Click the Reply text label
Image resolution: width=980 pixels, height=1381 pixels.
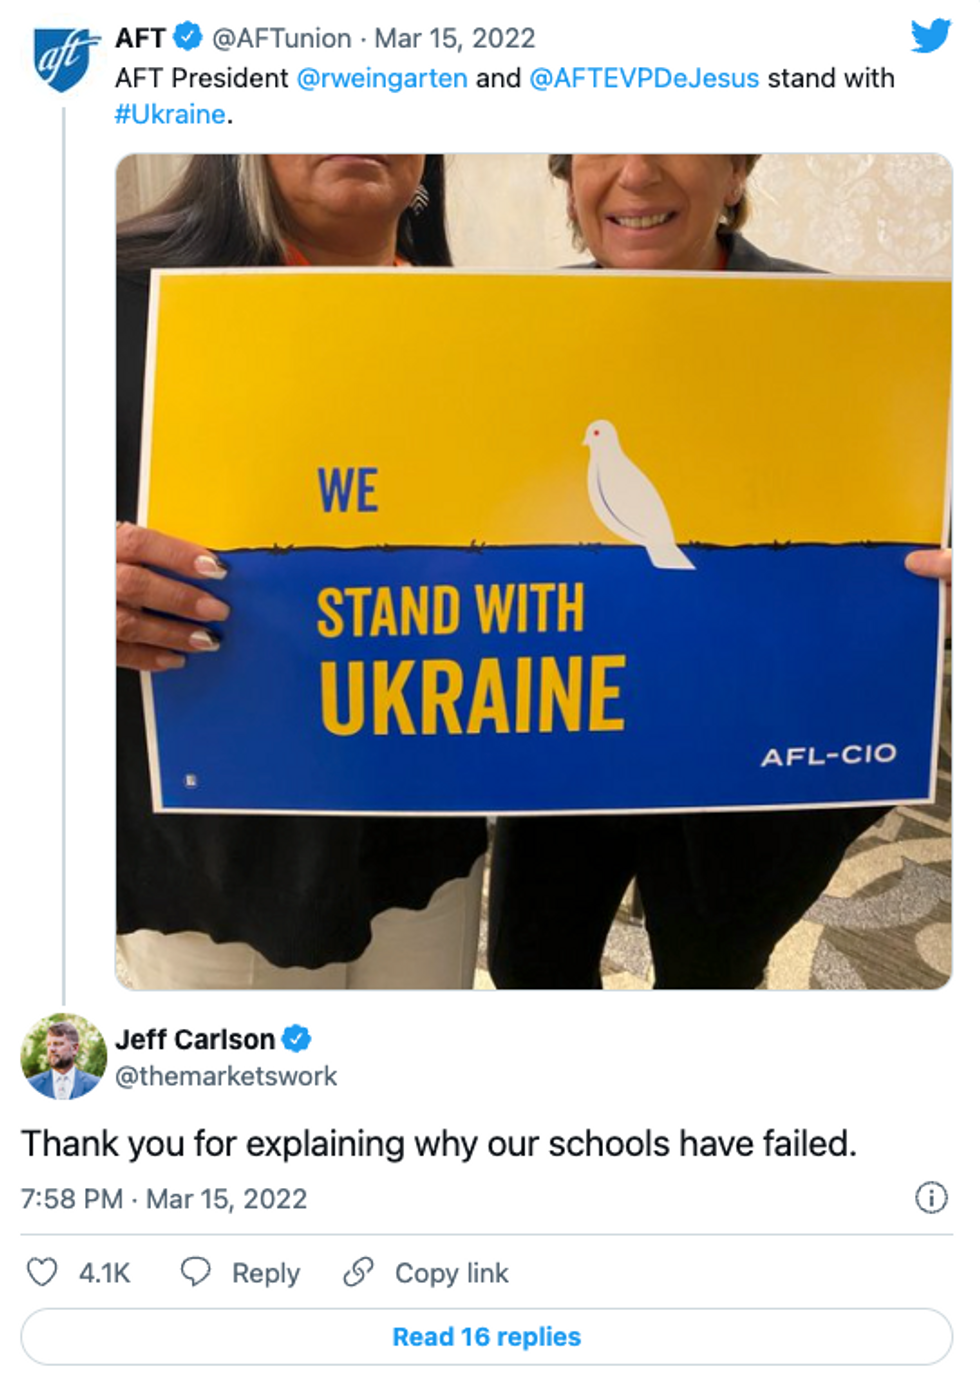pyautogui.click(x=266, y=1273)
